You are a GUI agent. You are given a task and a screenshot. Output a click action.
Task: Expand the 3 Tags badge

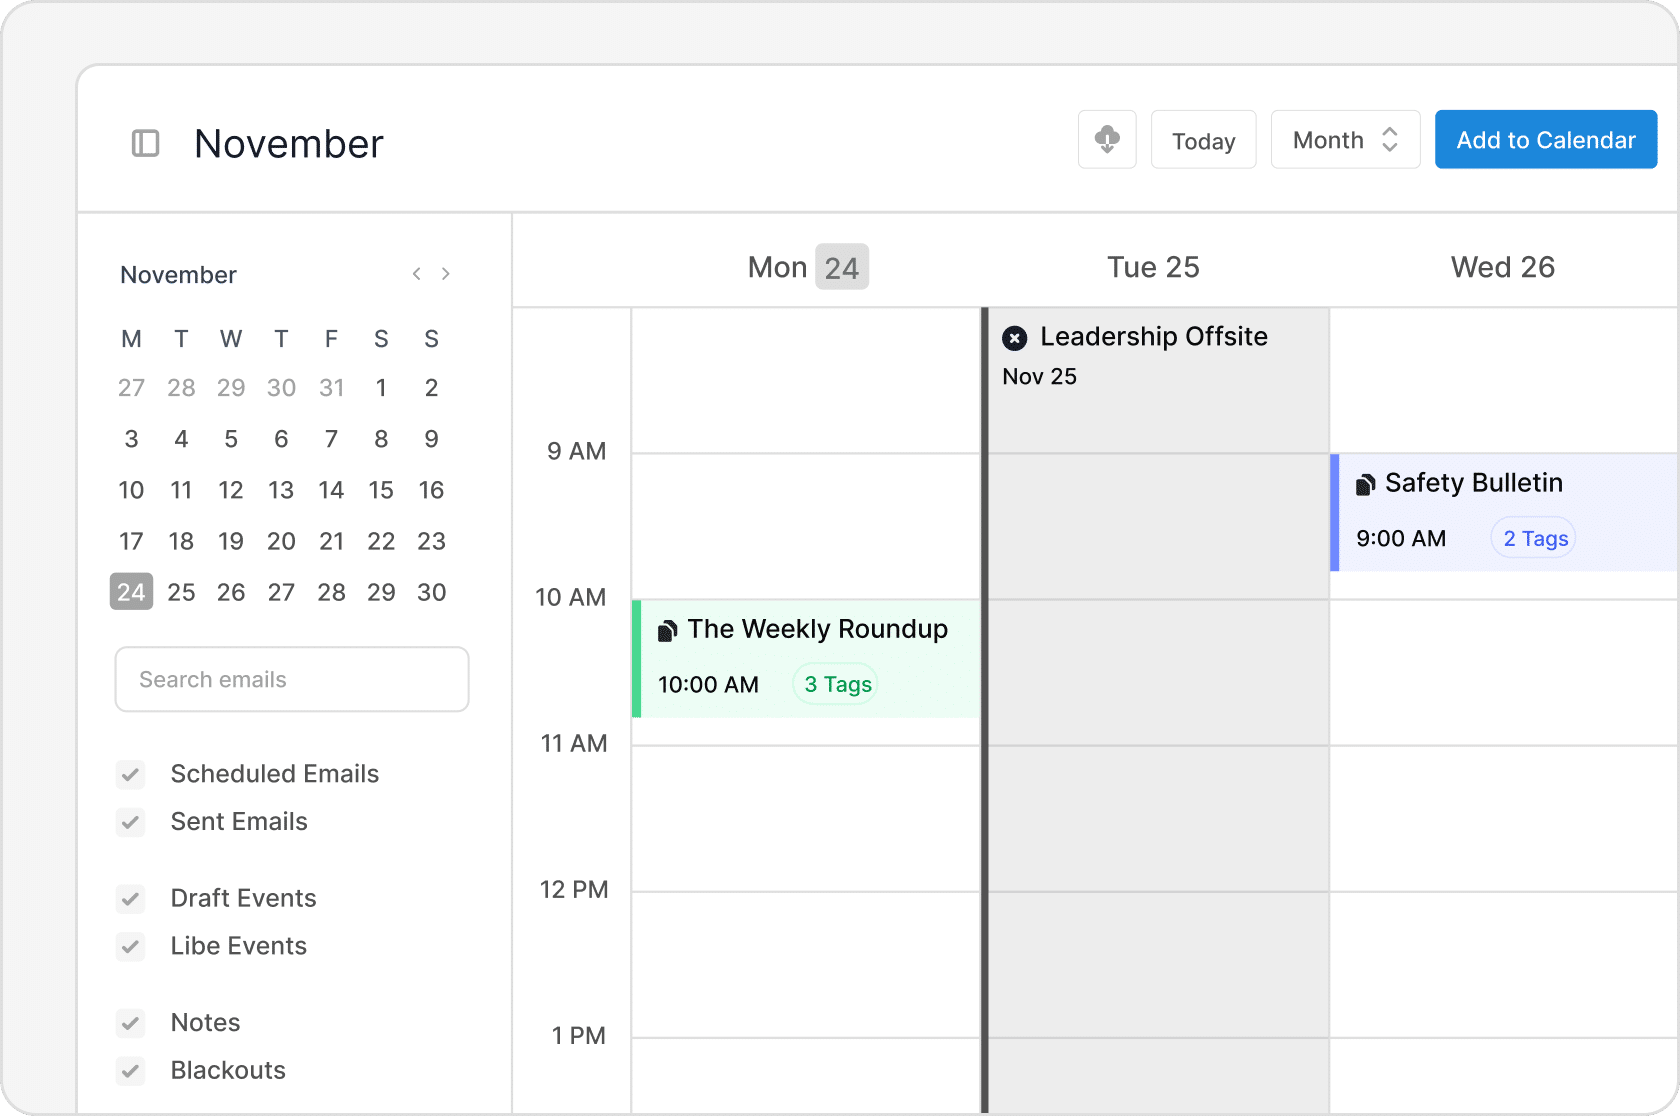click(x=837, y=684)
